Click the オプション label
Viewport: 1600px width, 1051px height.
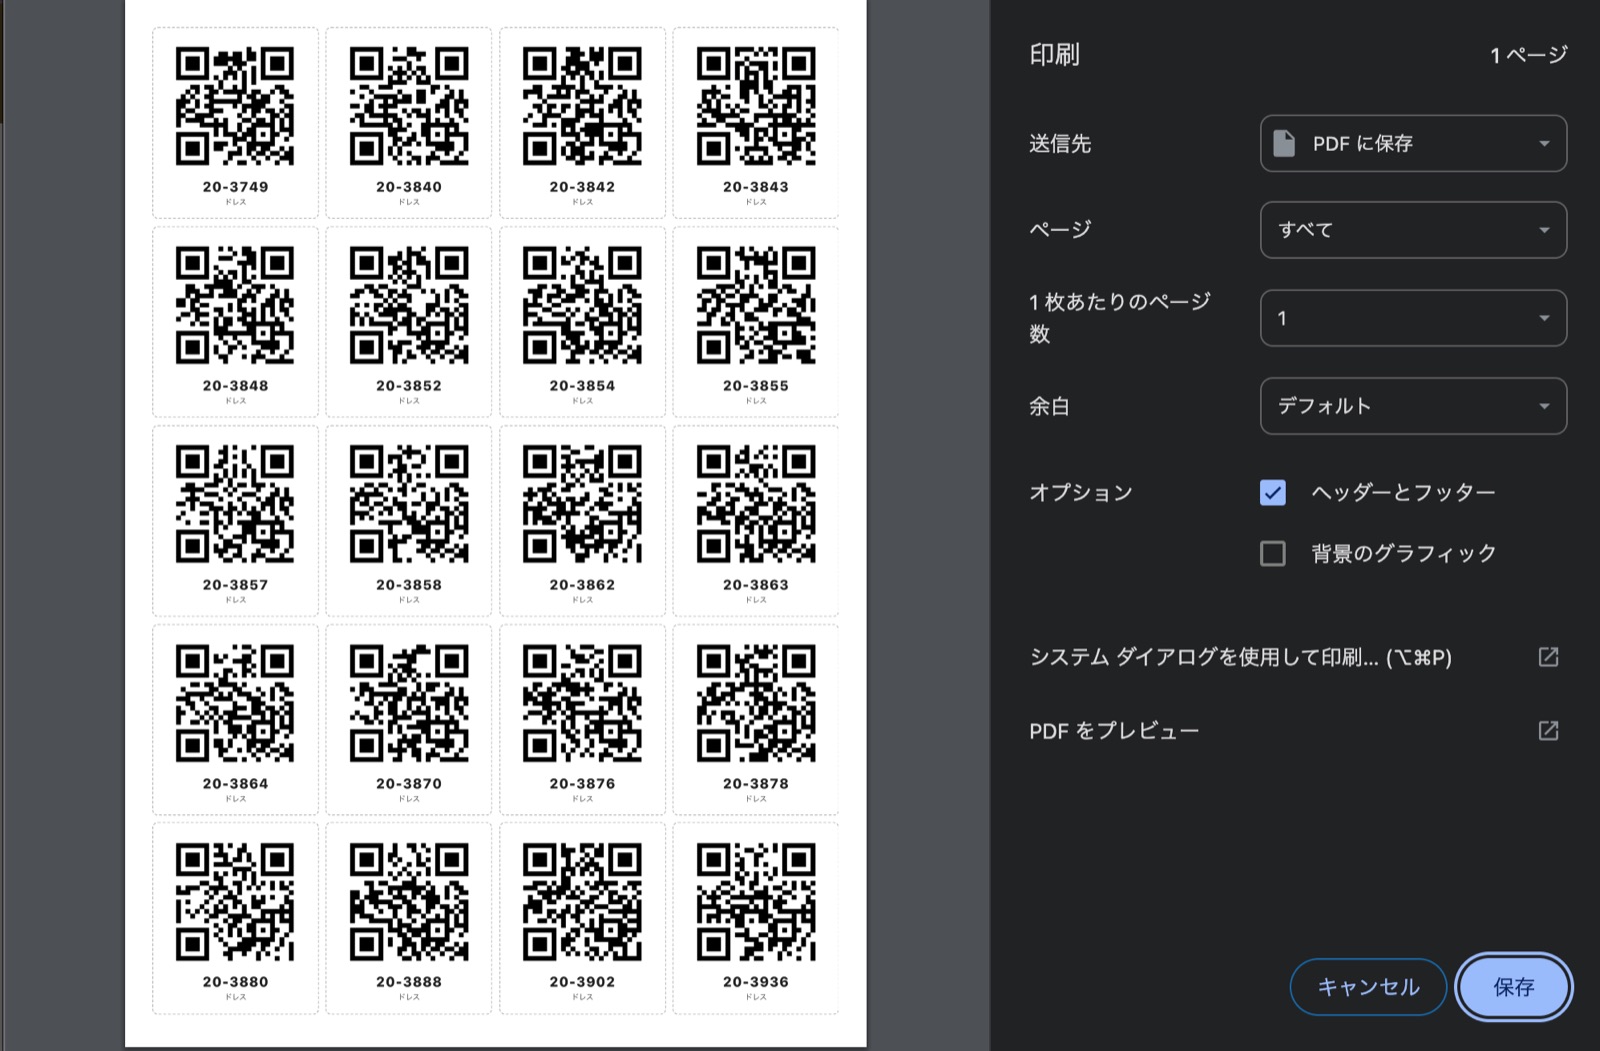coord(1081,492)
